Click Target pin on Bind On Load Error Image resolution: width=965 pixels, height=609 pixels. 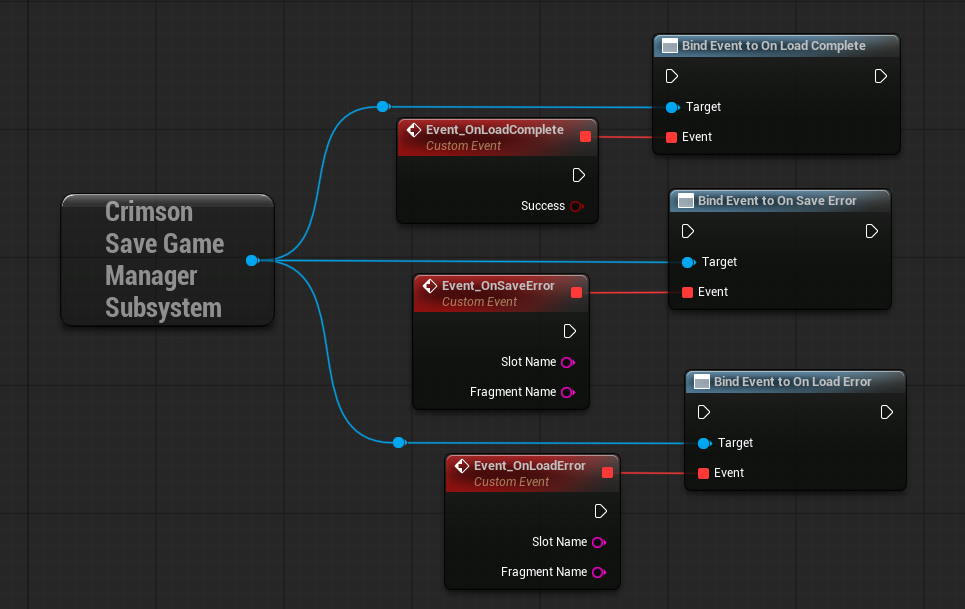(705, 443)
